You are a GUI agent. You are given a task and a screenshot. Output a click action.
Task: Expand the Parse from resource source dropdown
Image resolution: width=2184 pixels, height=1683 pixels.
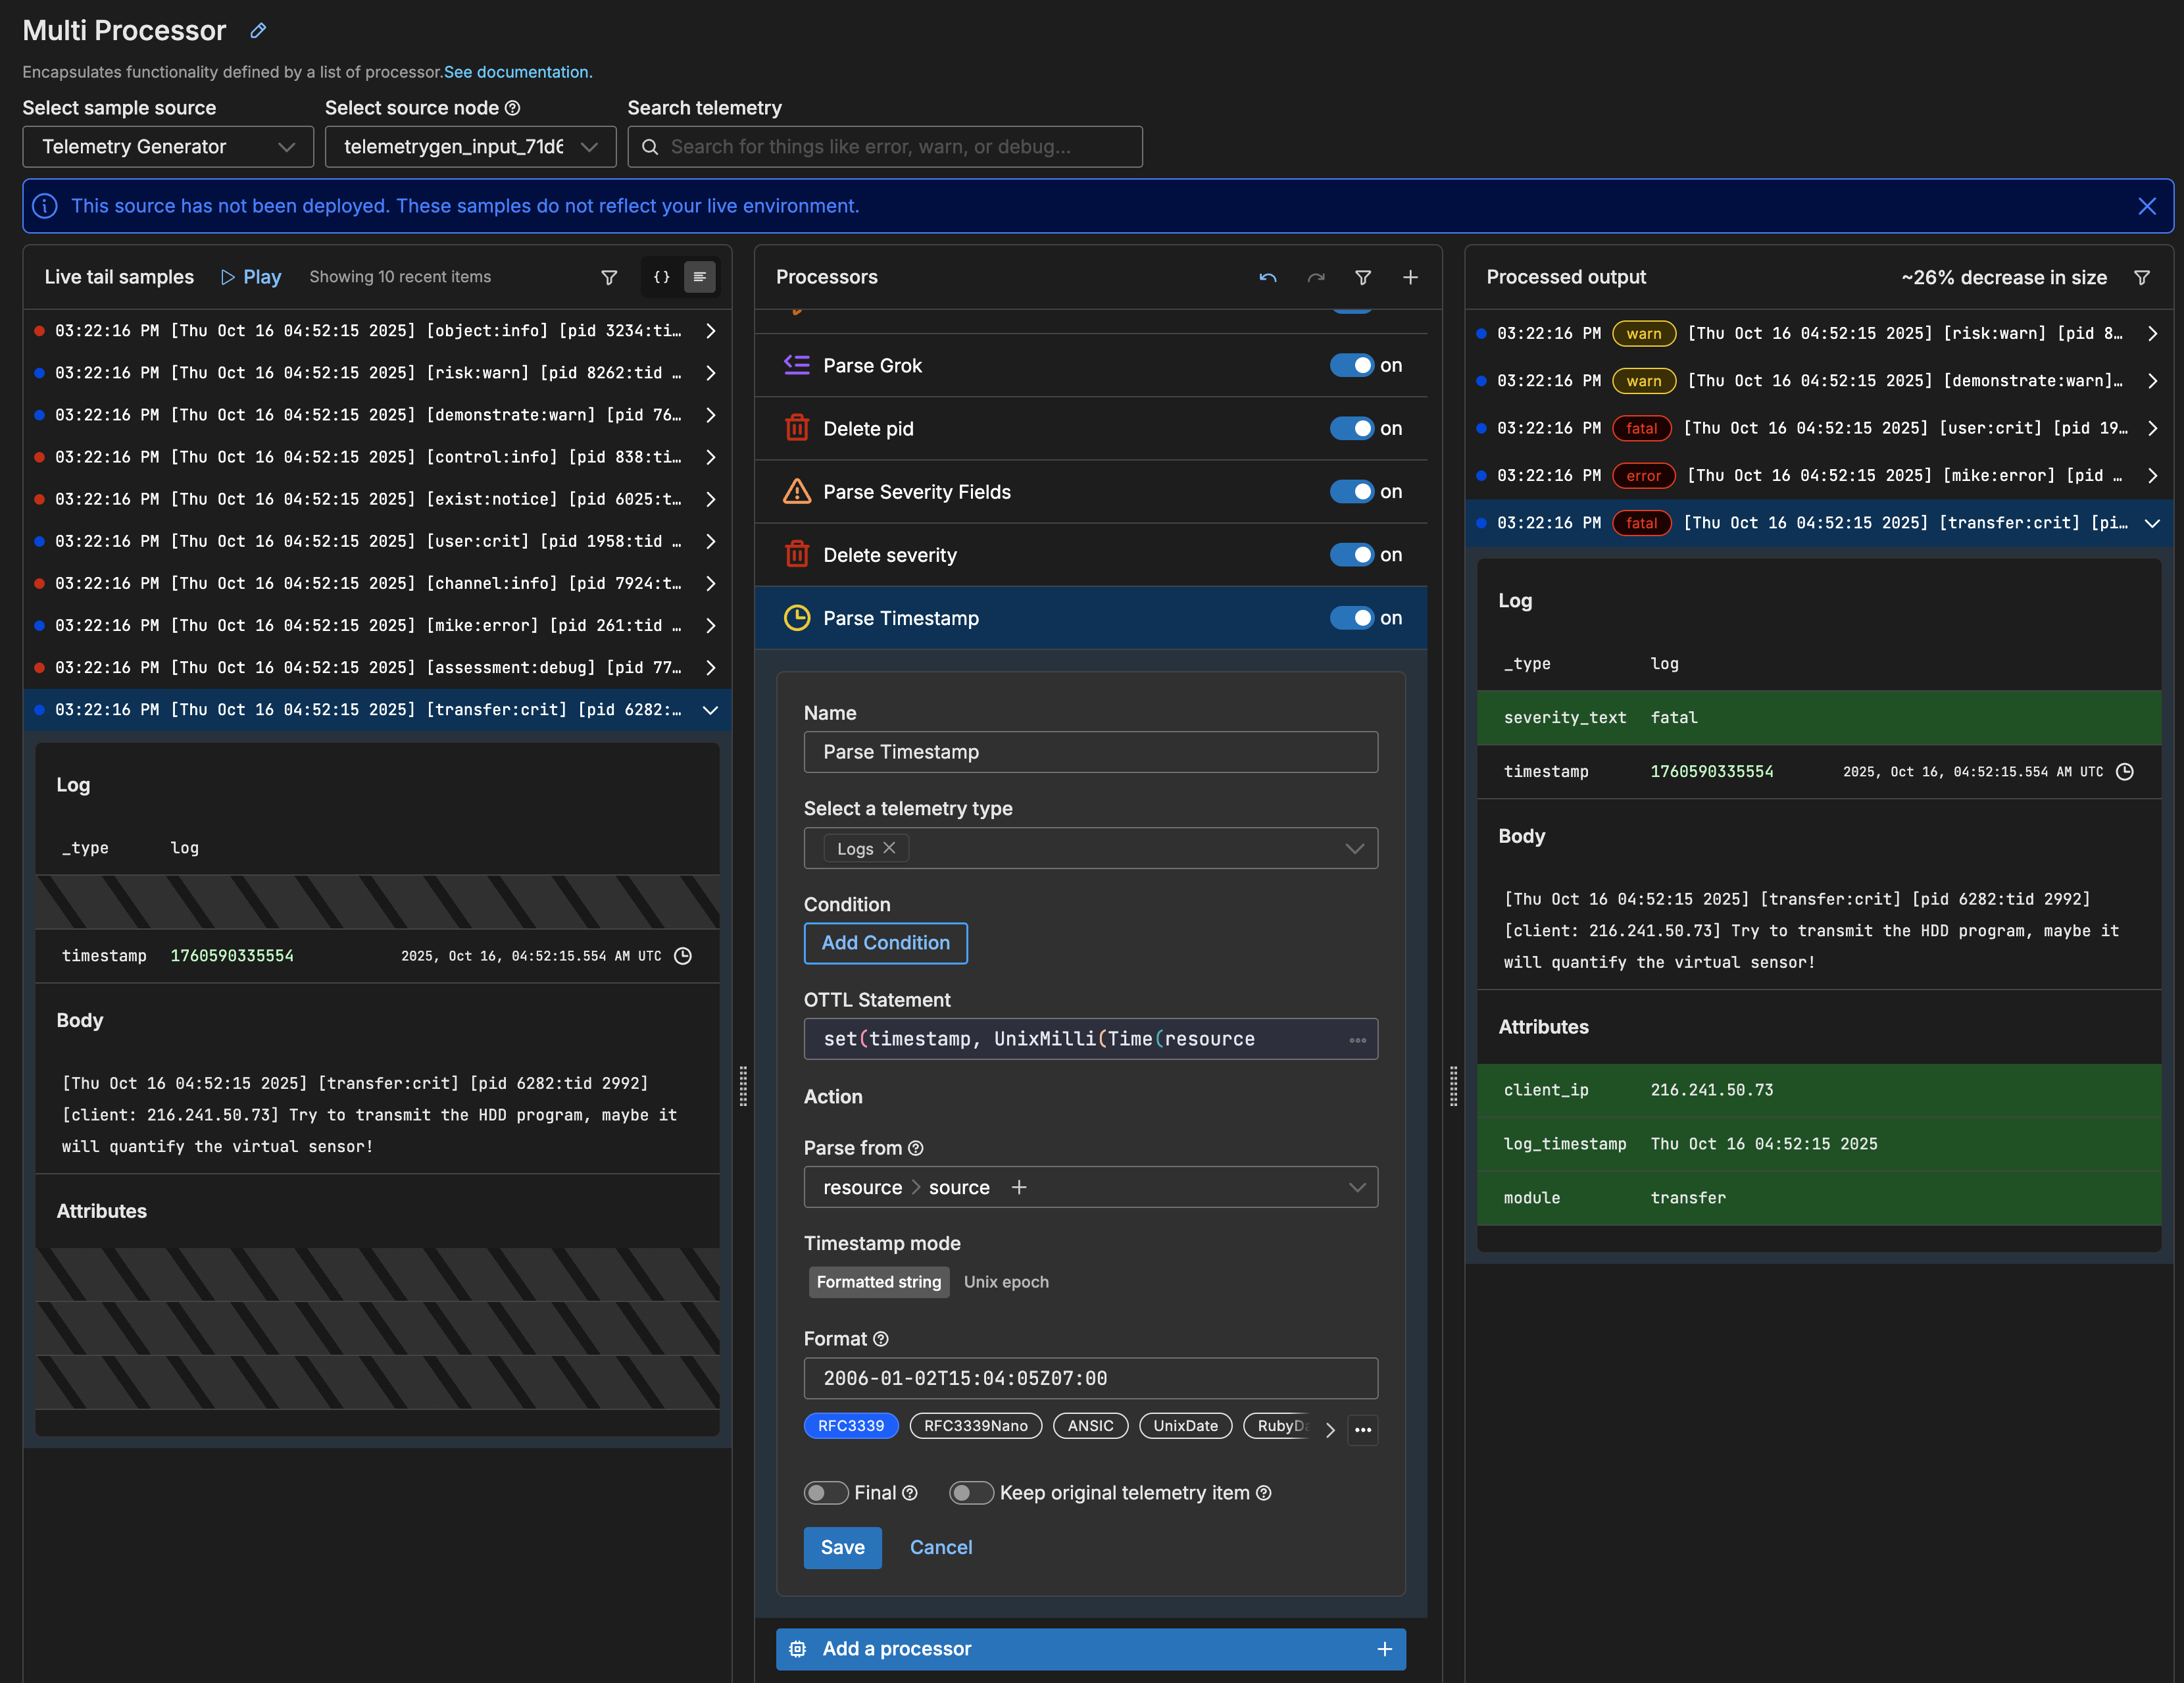pos(1356,1188)
